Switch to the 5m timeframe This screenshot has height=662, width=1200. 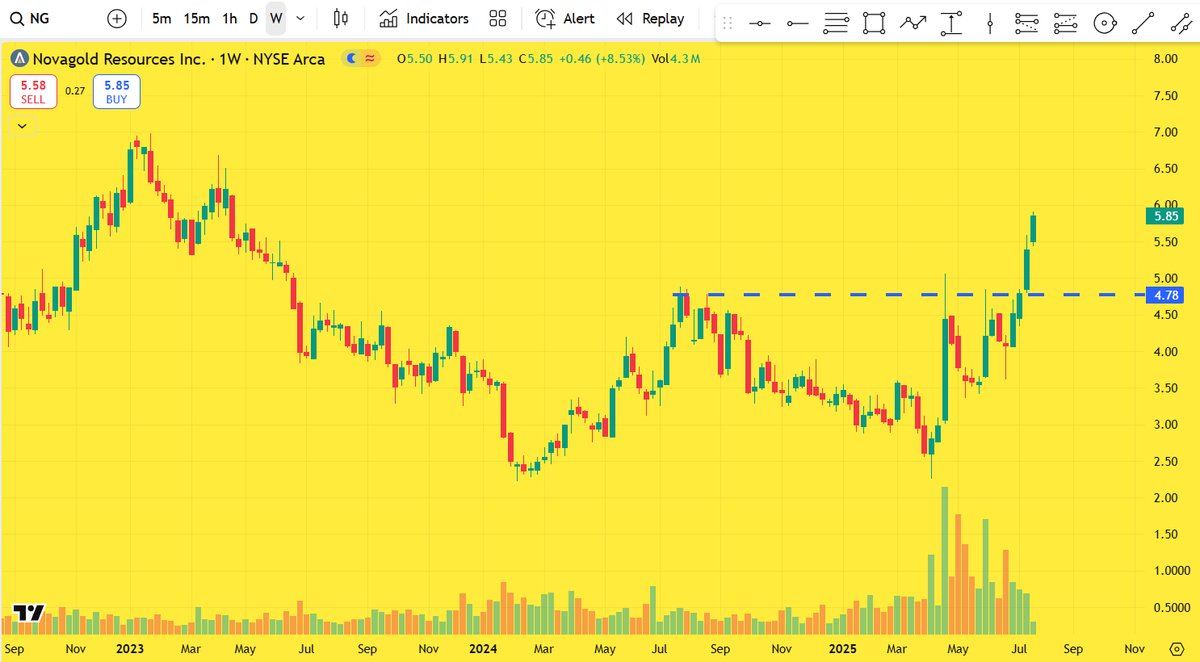point(162,18)
